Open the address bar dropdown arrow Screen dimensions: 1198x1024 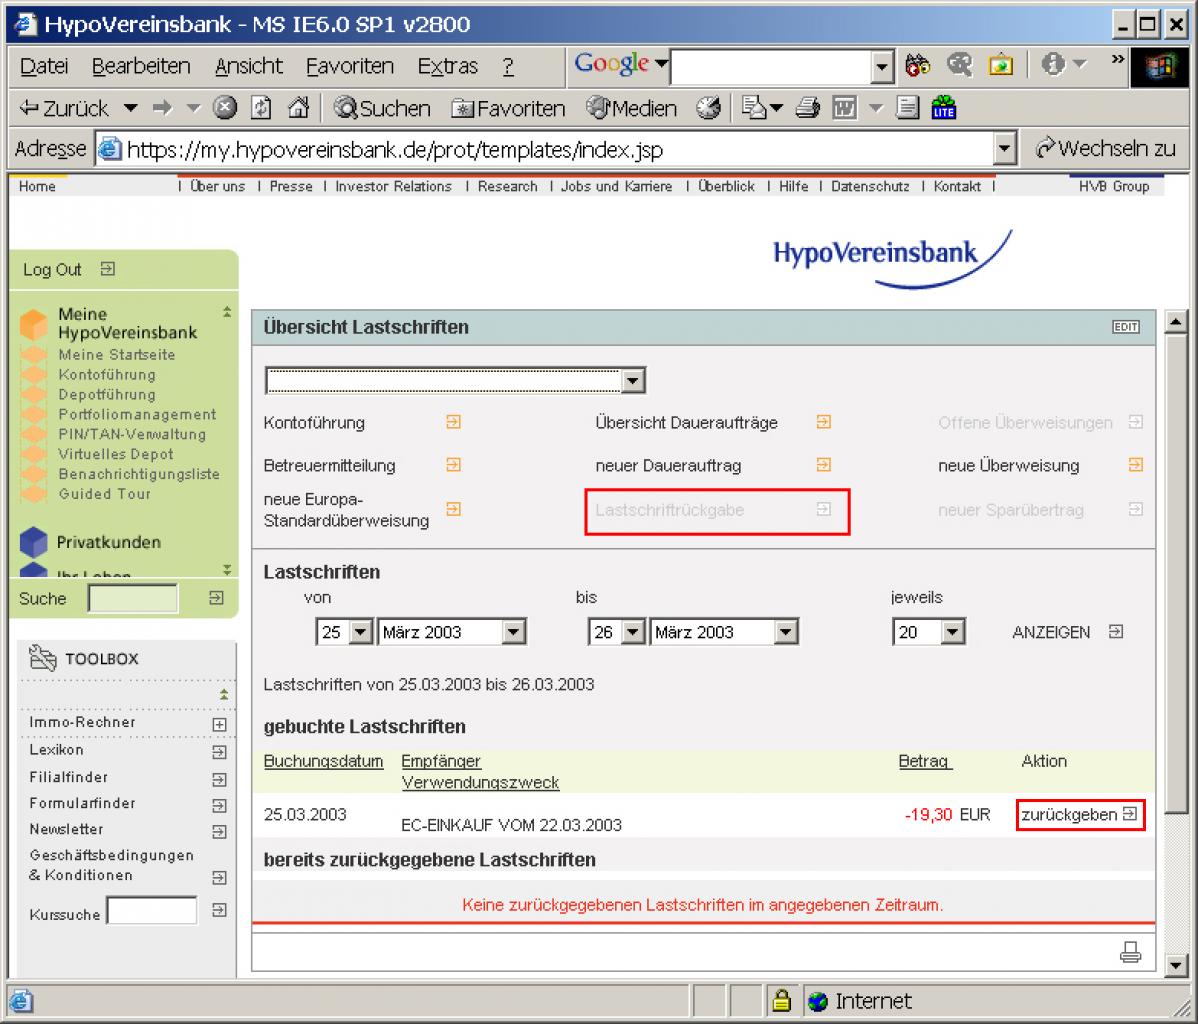[1005, 148]
